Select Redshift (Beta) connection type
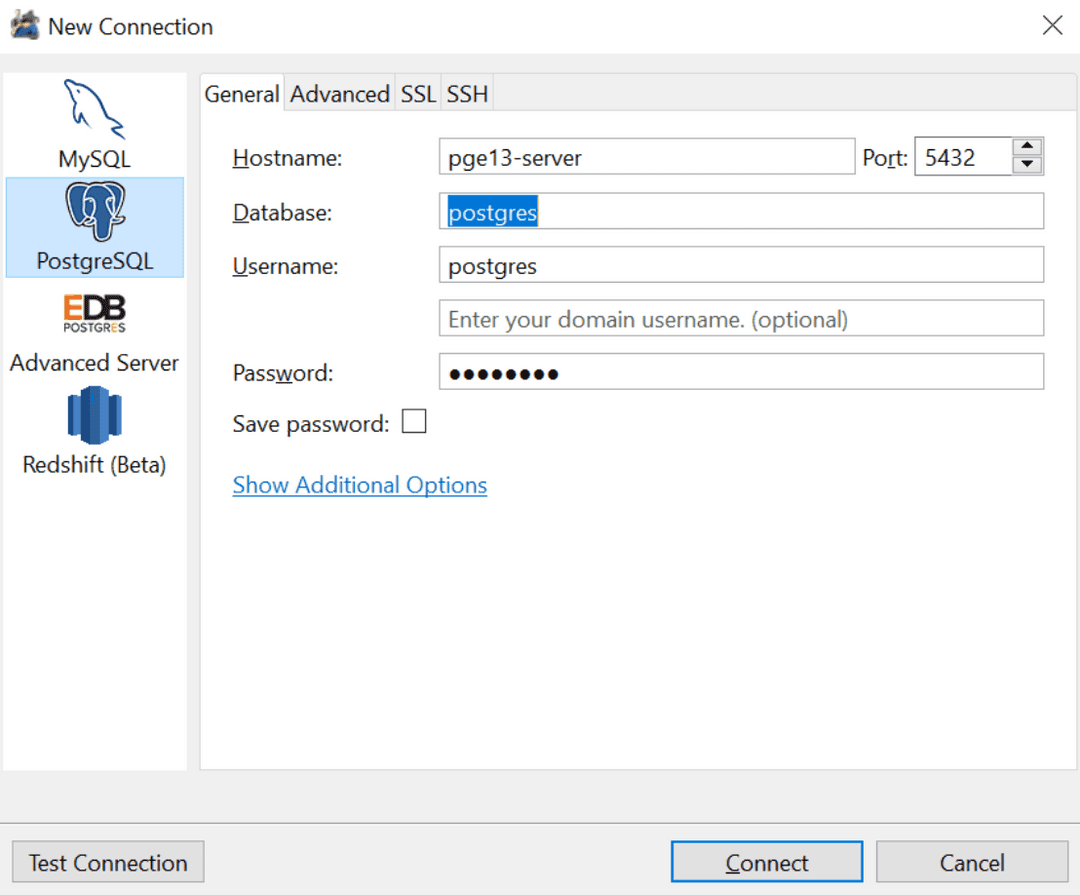 pos(95,430)
